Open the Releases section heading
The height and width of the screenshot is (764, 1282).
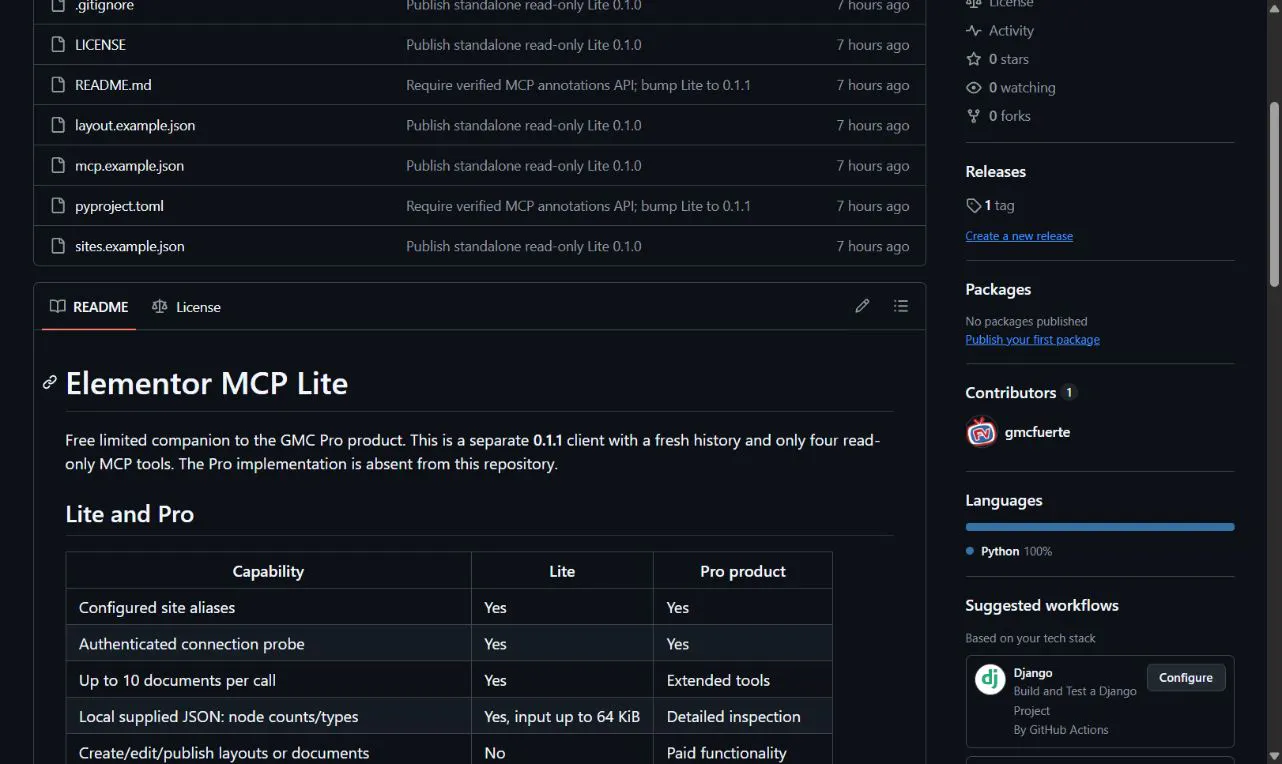click(x=996, y=172)
